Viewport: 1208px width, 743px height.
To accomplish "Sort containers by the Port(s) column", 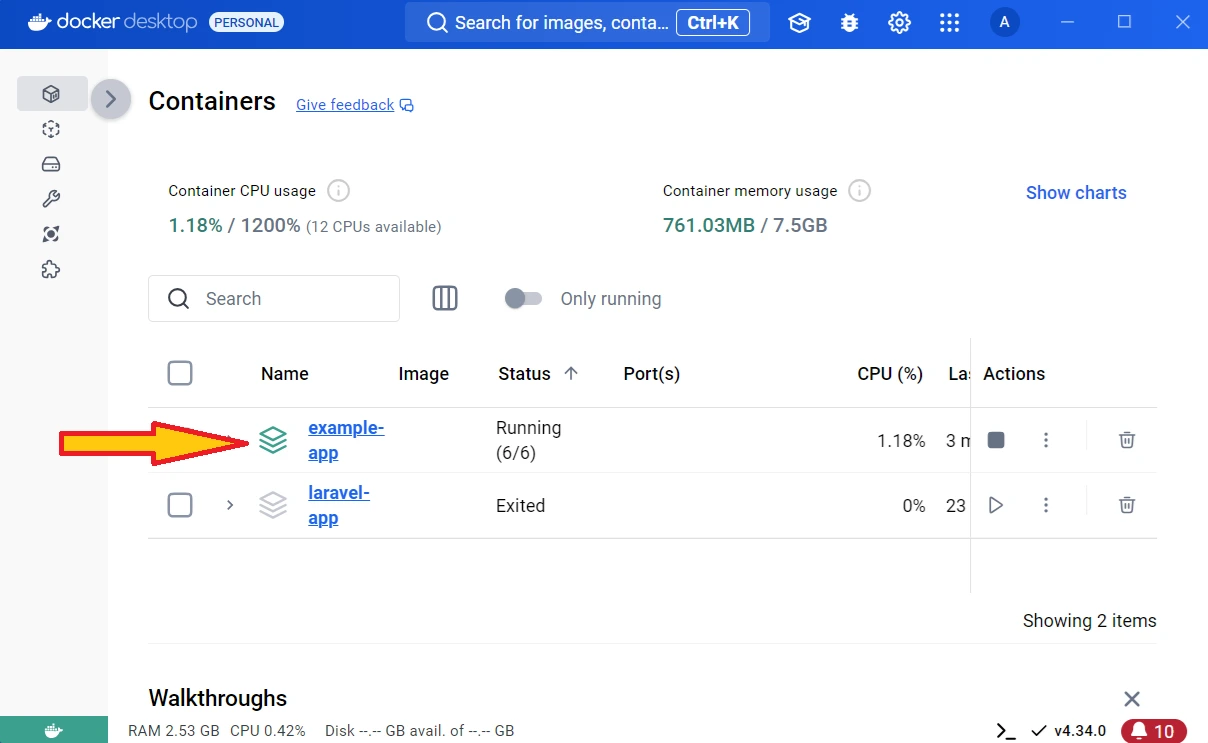I will (652, 374).
